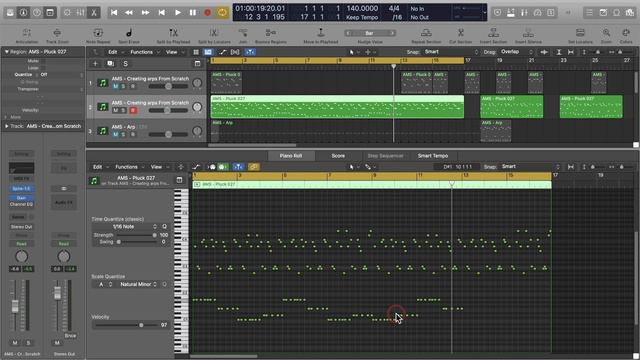This screenshot has width=640, height=360.
Task: Adjust the quantize Strength slider
Action: 136,235
